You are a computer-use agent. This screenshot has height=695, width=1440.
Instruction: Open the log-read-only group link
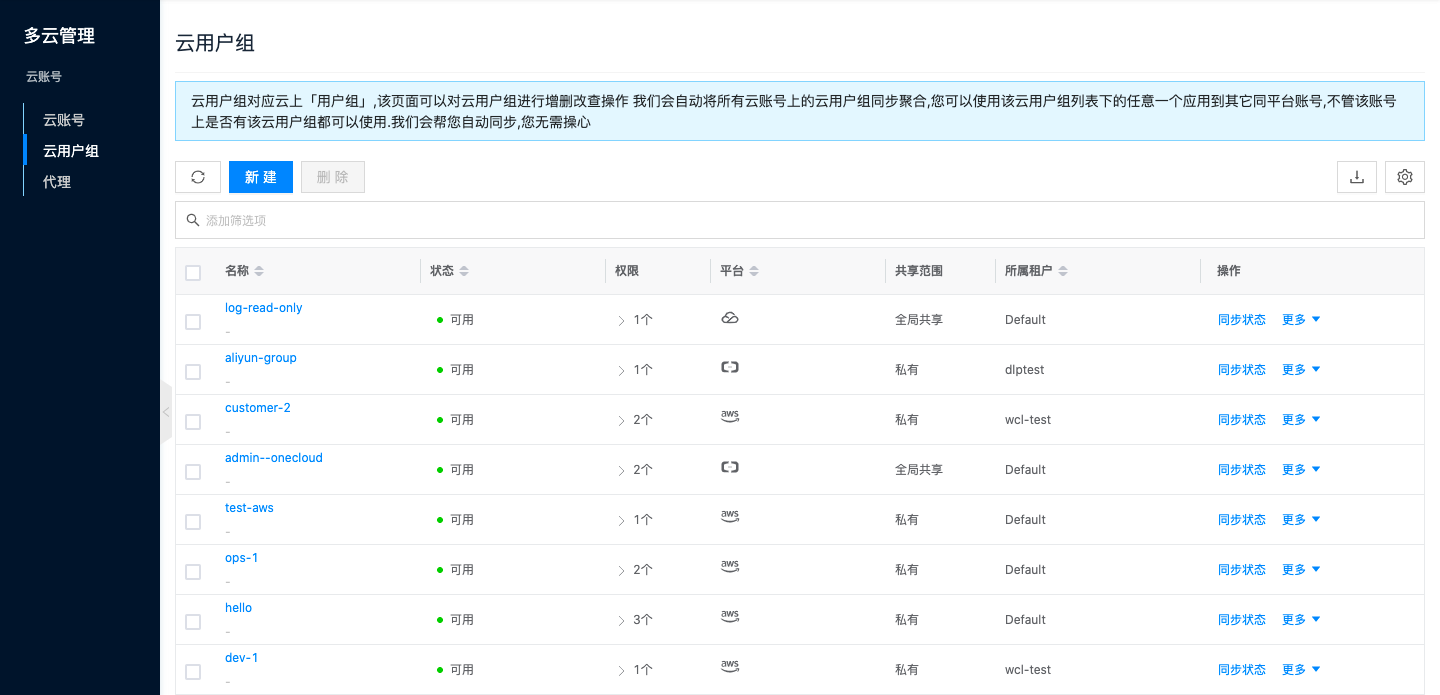(x=264, y=308)
